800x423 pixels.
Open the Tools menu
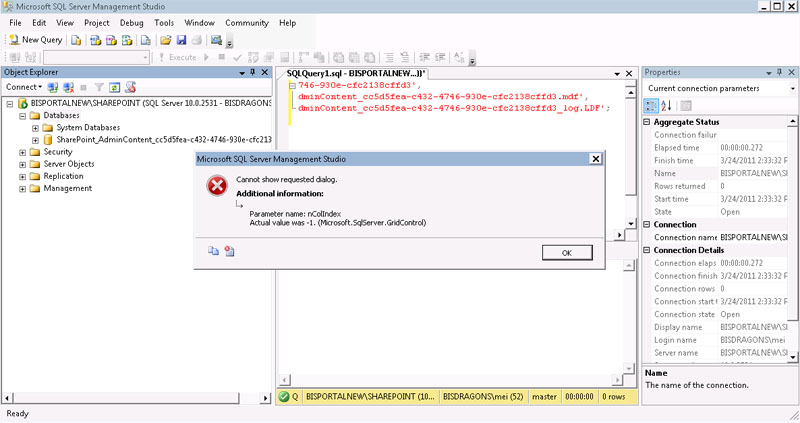coord(164,23)
